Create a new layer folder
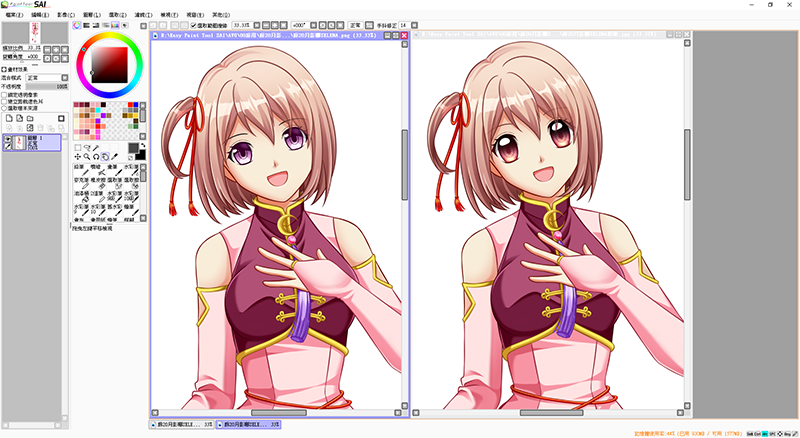The image size is (800, 438). 30,118
